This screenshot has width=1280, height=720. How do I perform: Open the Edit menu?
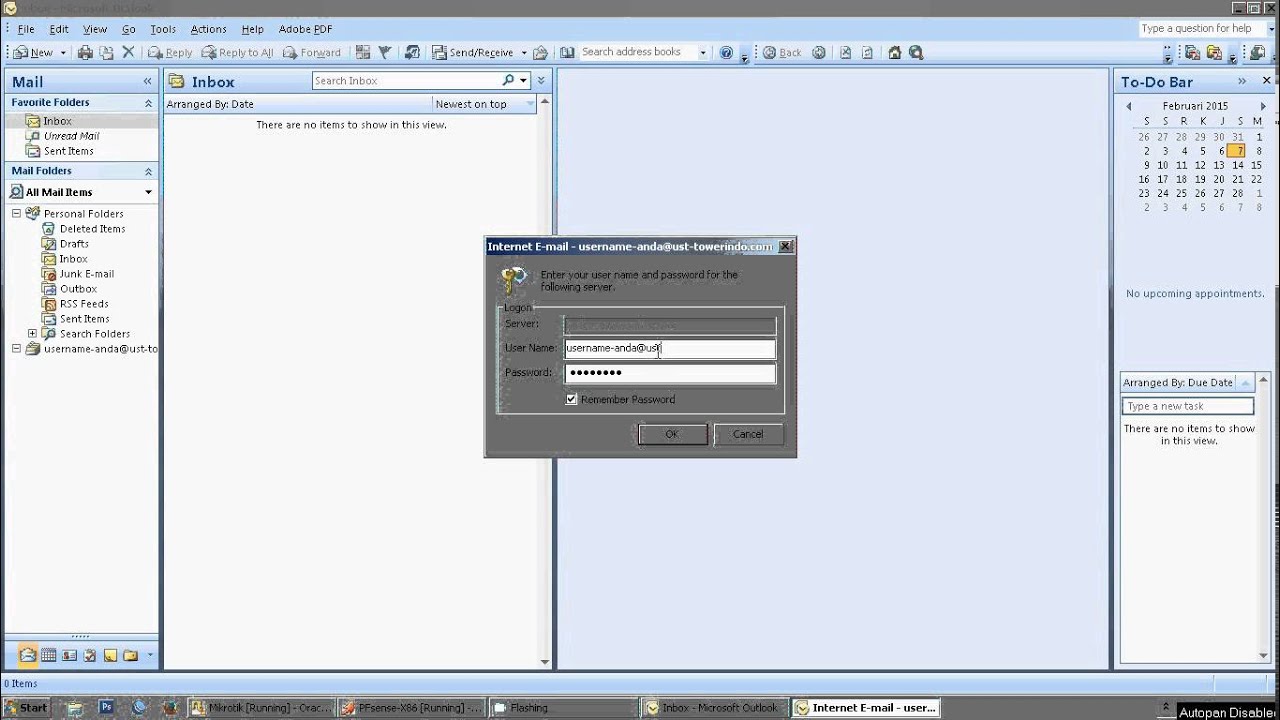[59, 29]
